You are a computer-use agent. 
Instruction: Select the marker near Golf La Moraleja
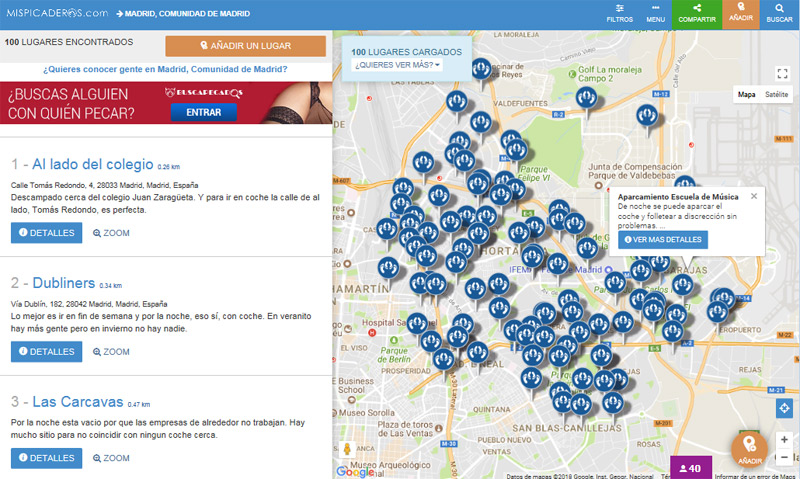tap(586, 97)
